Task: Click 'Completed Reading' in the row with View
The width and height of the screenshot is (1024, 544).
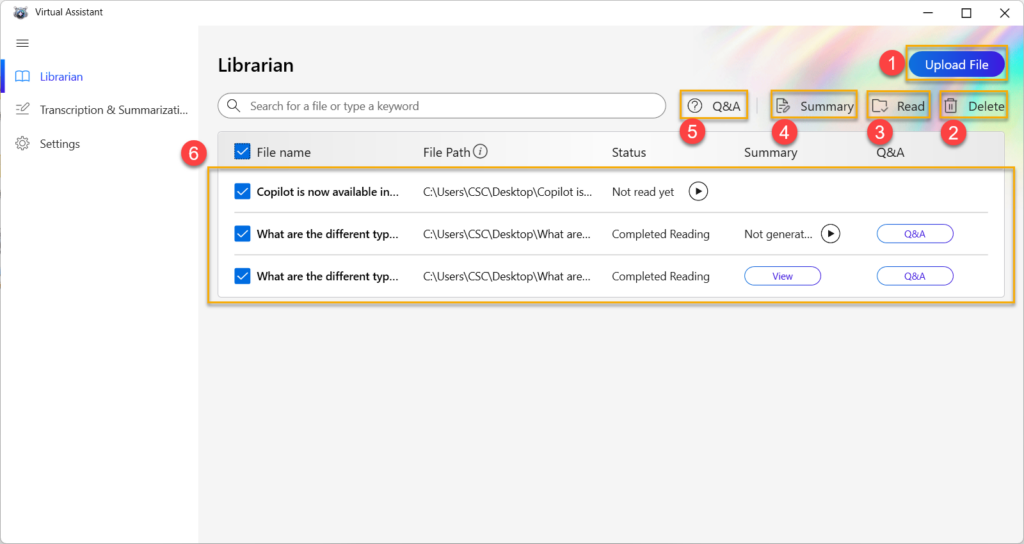Action: [x=660, y=276]
